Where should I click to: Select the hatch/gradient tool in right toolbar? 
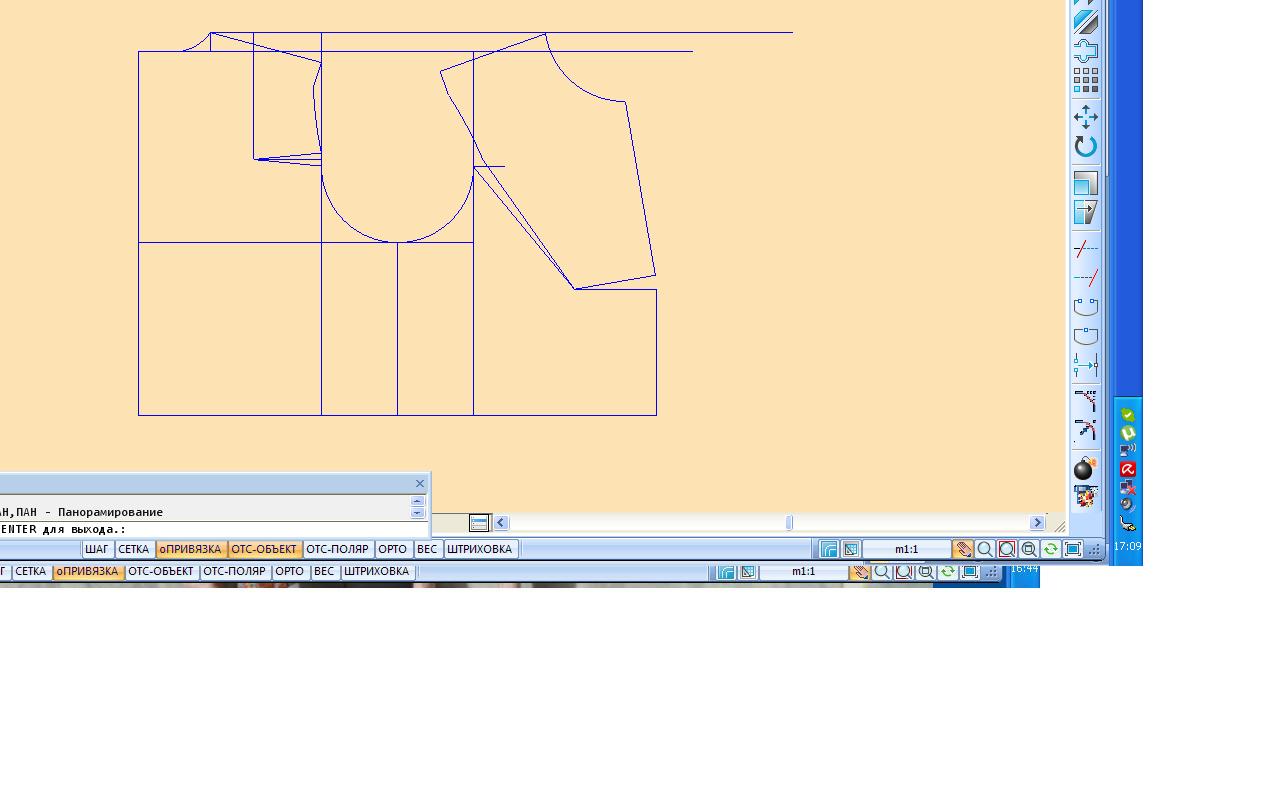[x=1085, y=22]
